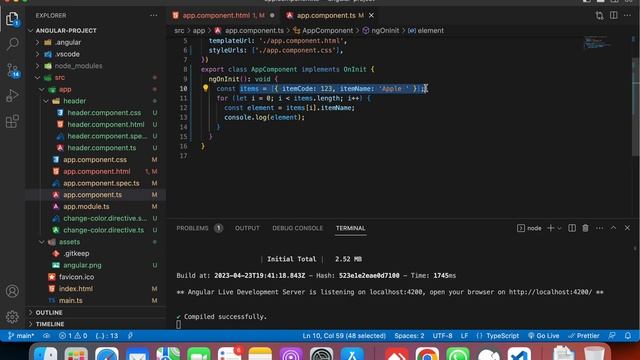Open the Search view in activity bar
The width and height of the screenshot is (640, 360).
coord(12,44)
